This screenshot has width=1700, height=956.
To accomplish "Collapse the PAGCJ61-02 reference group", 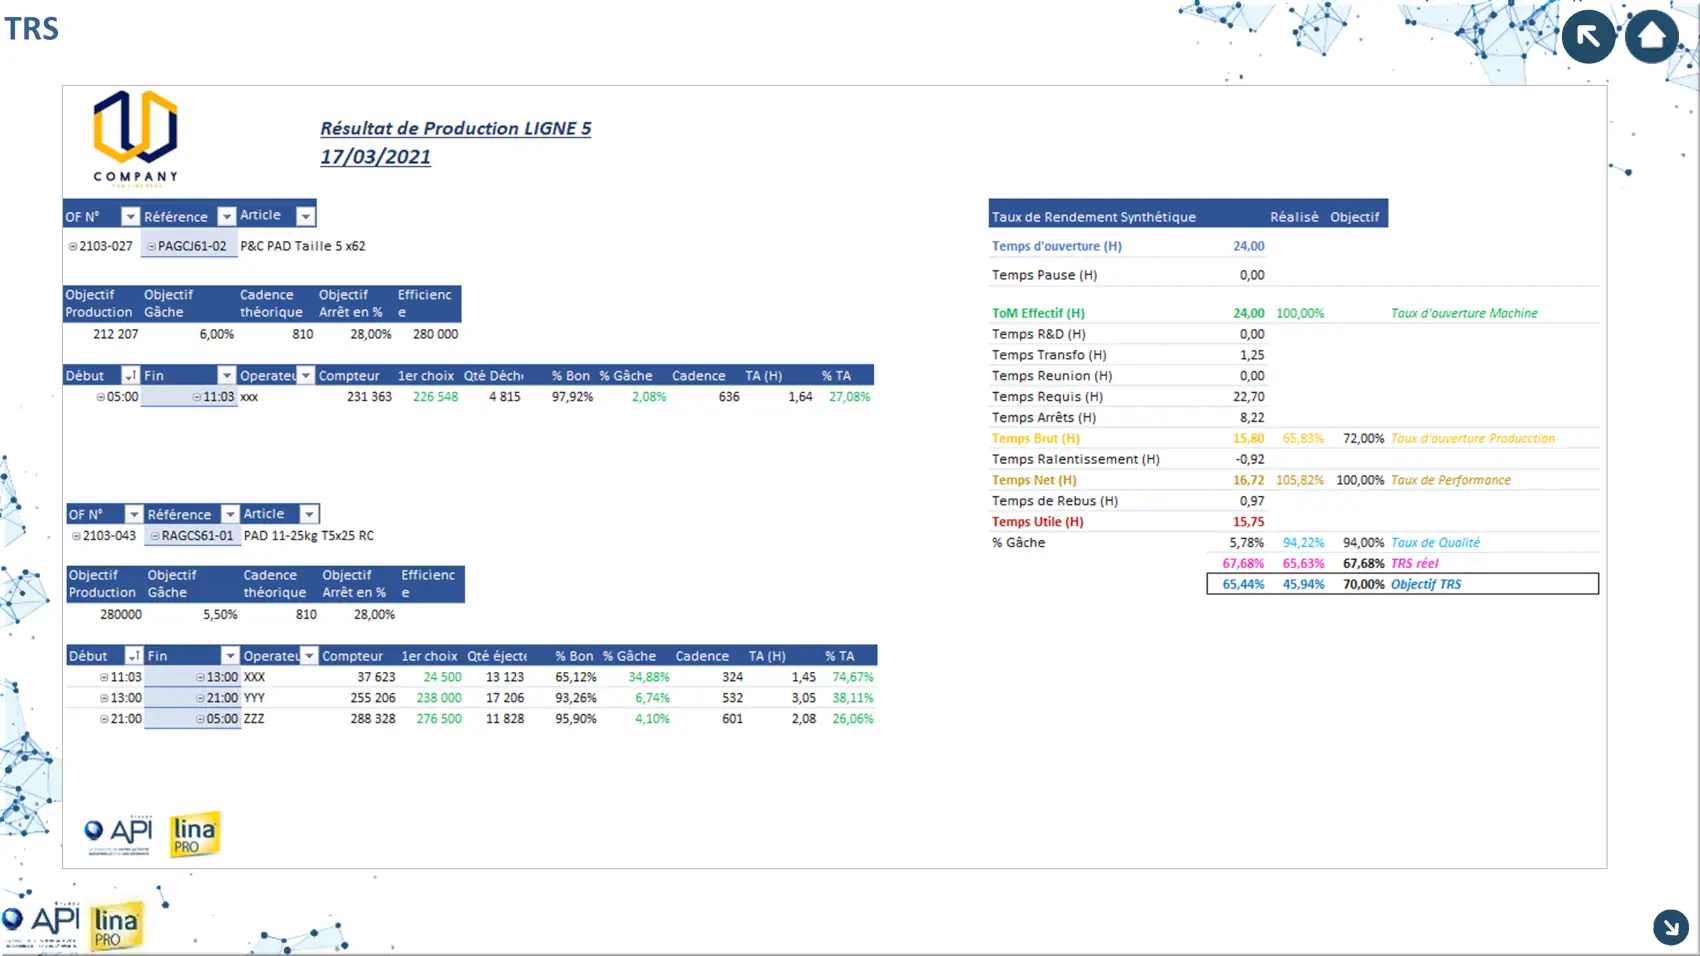I will (151, 246).
